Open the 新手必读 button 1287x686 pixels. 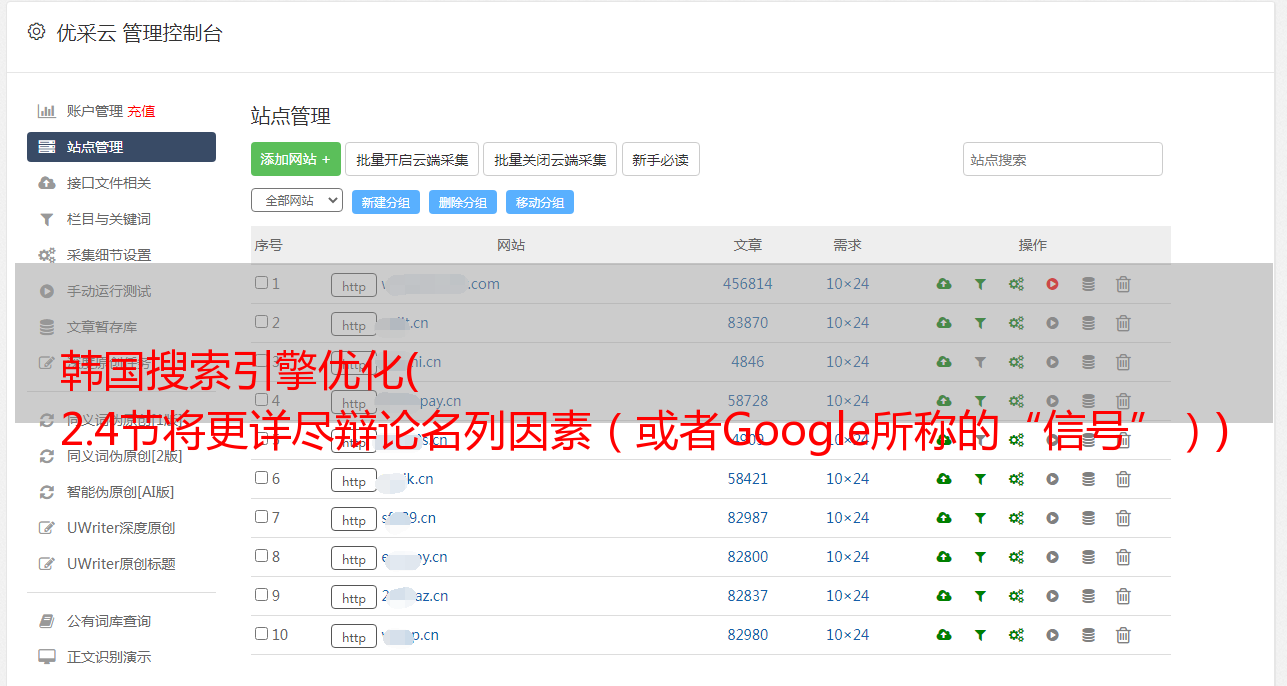660,159
